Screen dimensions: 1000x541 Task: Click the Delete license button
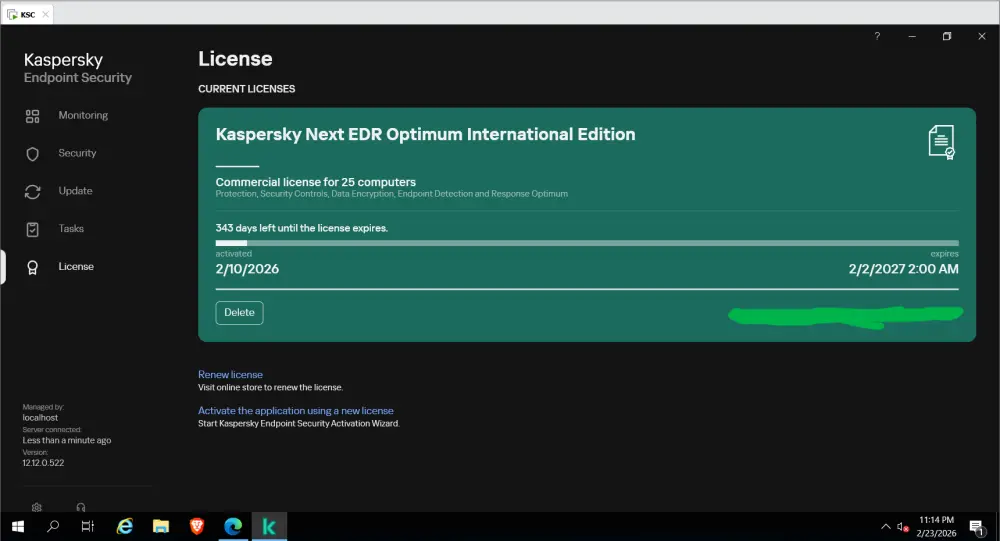(239, 313)
